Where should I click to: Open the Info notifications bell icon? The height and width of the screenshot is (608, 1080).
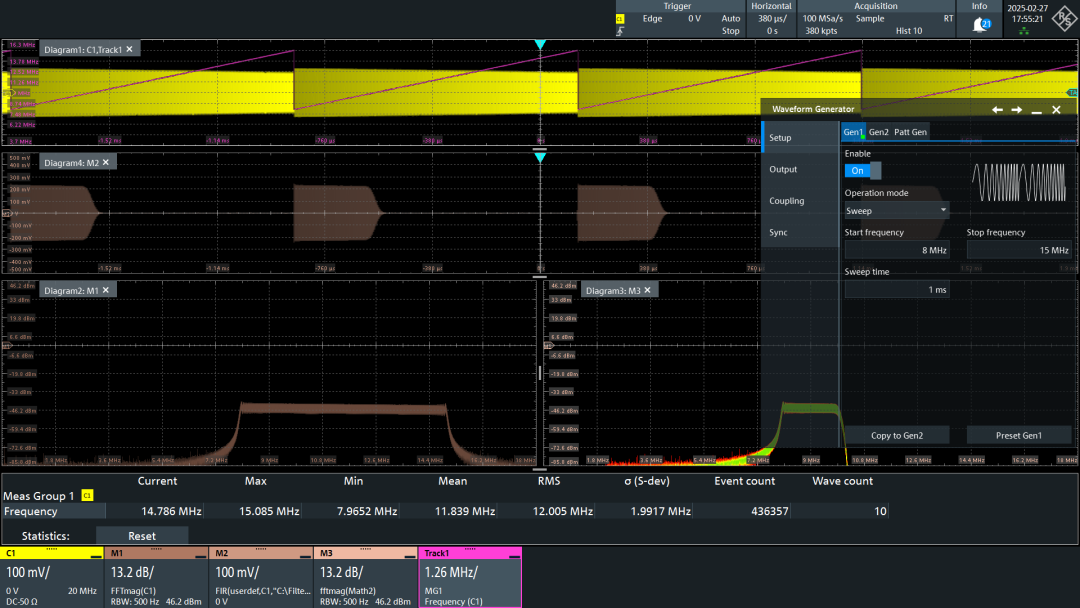pyautogui.click(x=980, y=25)
